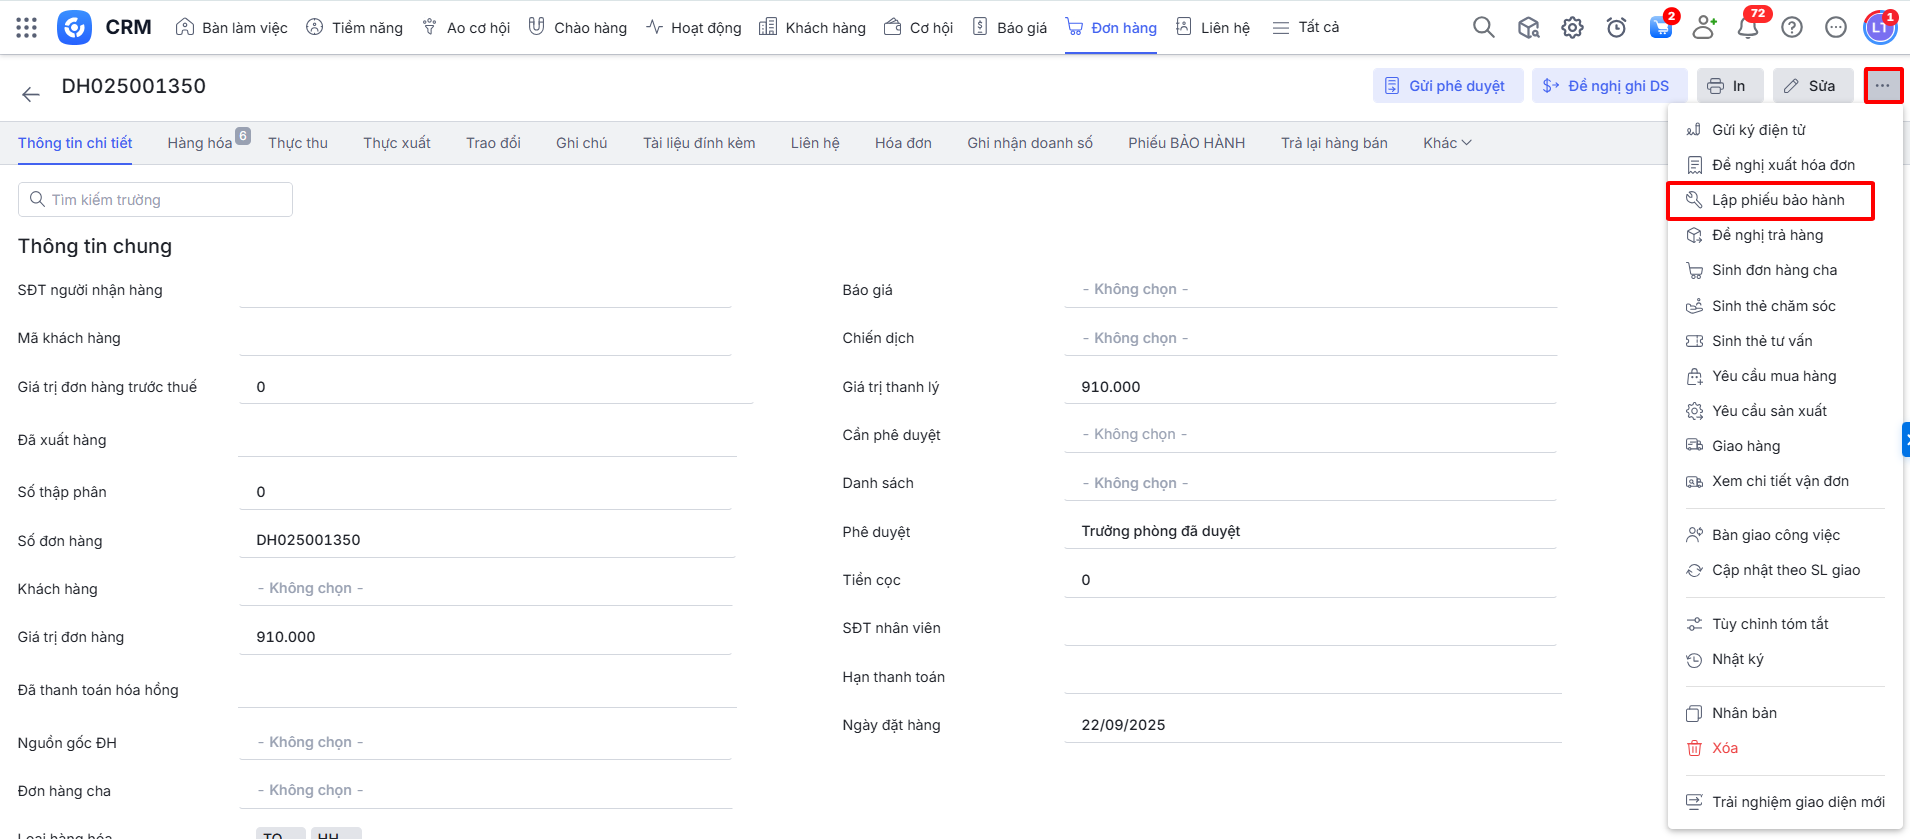Click the Gửi phê duyệt button

click(x=1446, y=86)
